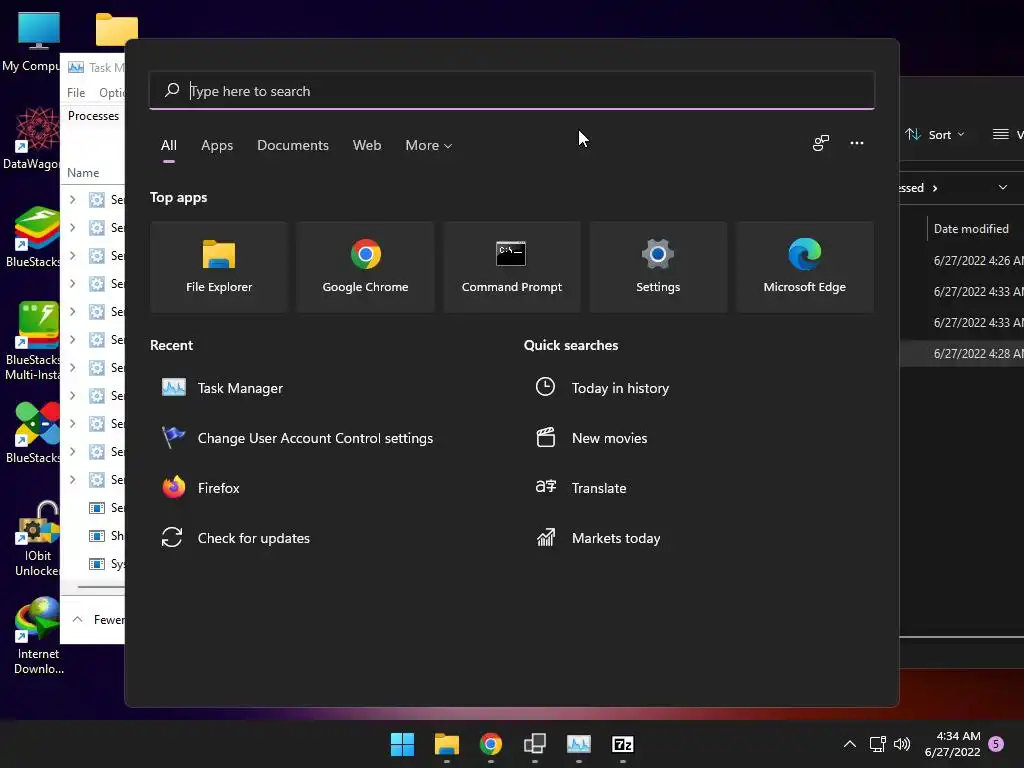Select the All search tab
Image resolution: width=1024 pixels, height=768 pixels.
pyautogui.click(x=168, y=146)
